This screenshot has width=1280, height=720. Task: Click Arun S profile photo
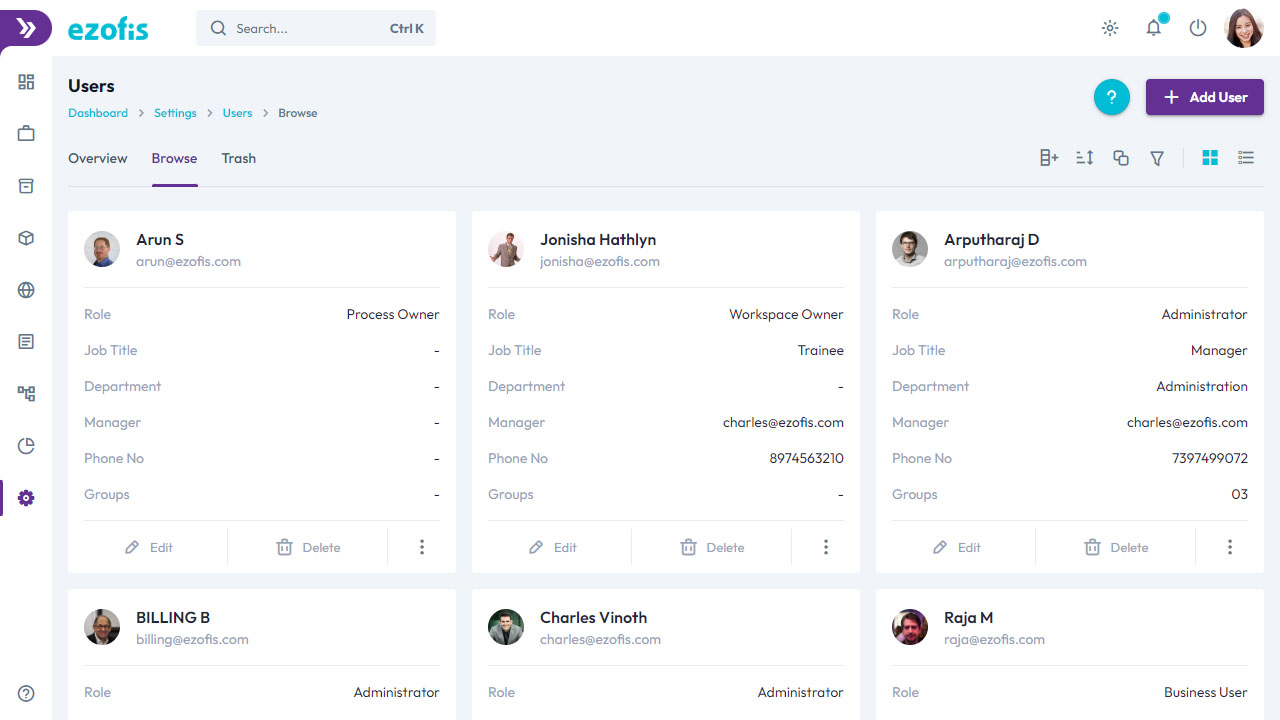(102, 249)
